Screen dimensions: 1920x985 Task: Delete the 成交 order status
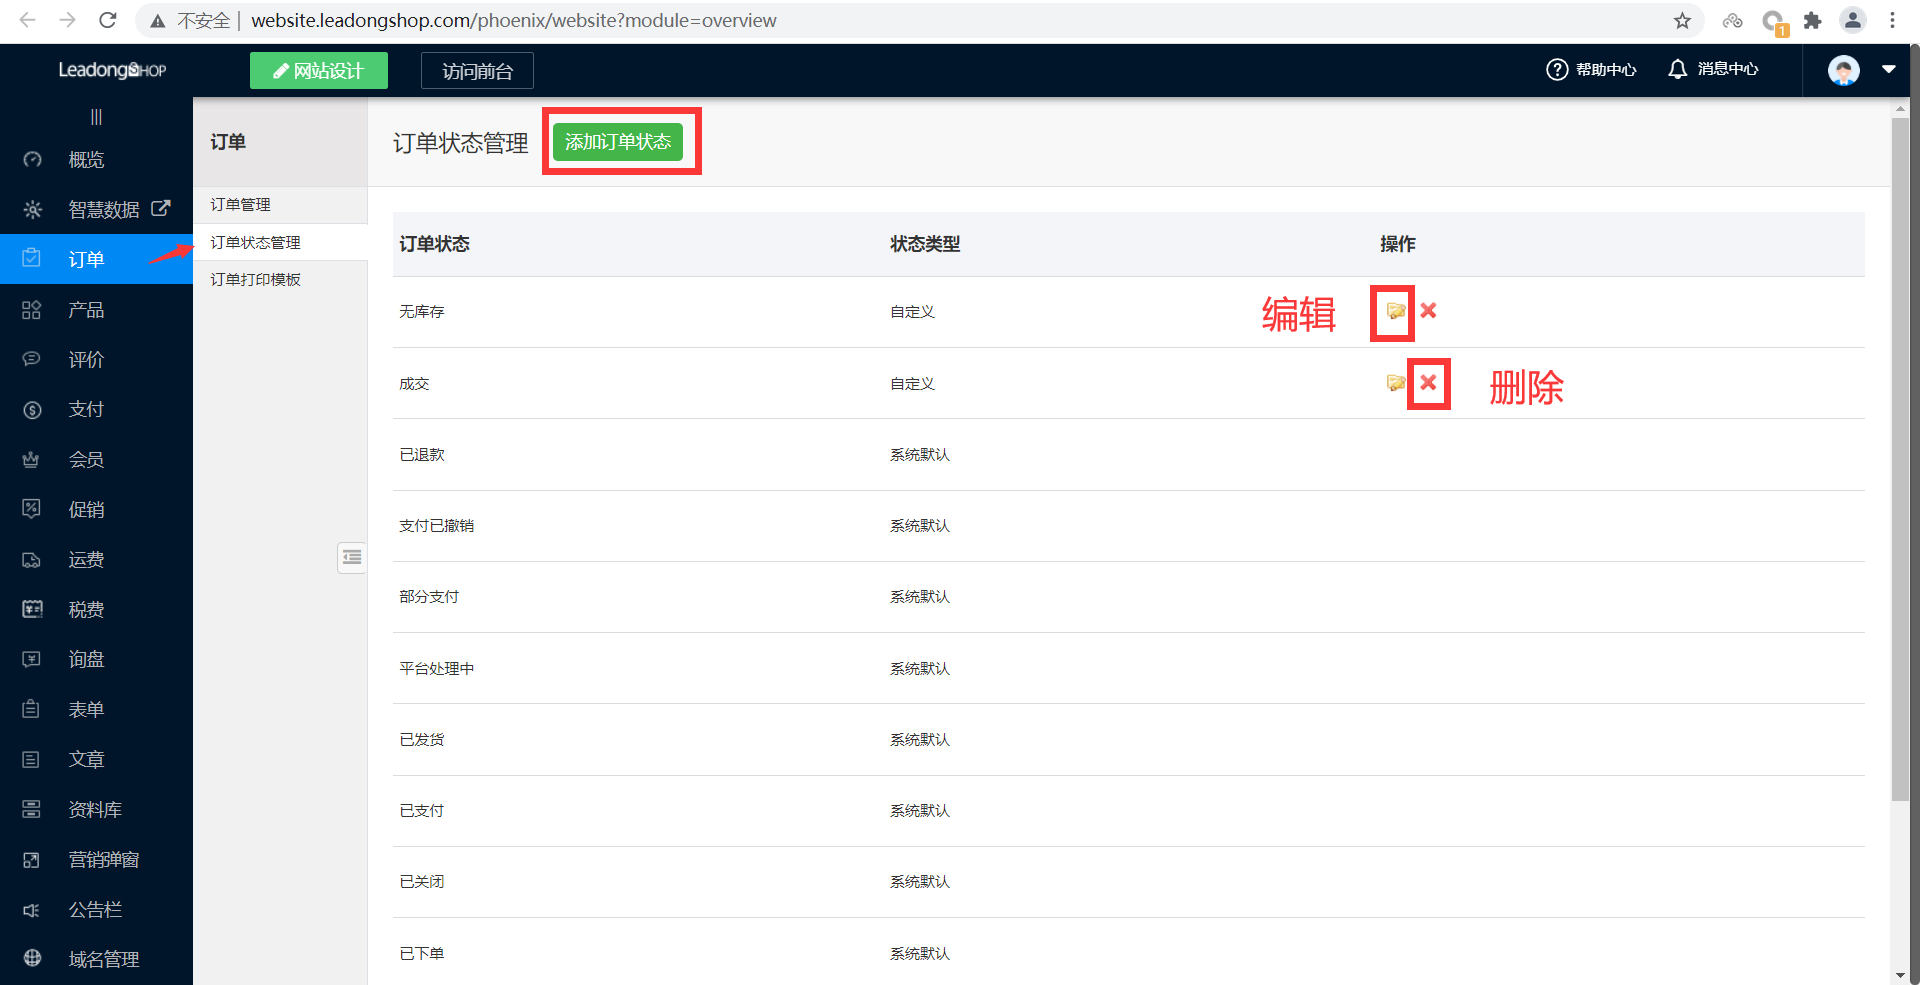click(x=1429, y=383)
